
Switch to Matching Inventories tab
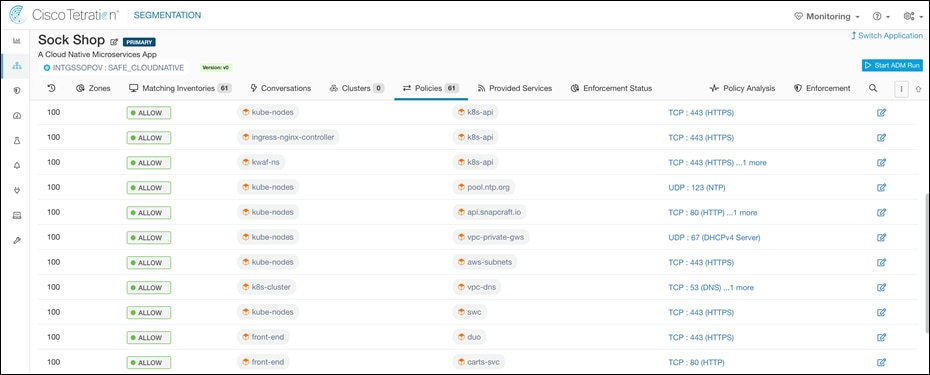click(x=180, y=88)
